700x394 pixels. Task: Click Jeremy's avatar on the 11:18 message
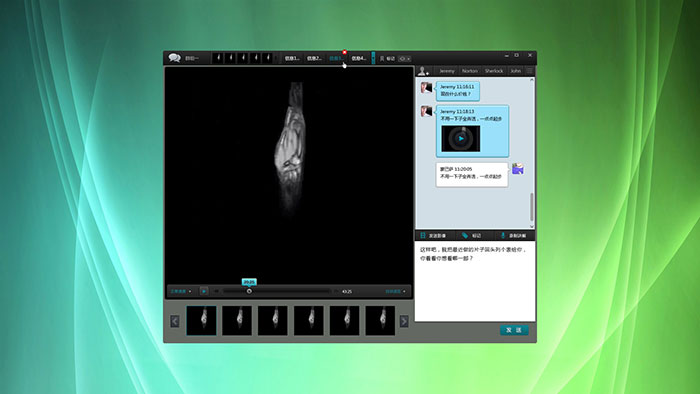tap(426, 111)
